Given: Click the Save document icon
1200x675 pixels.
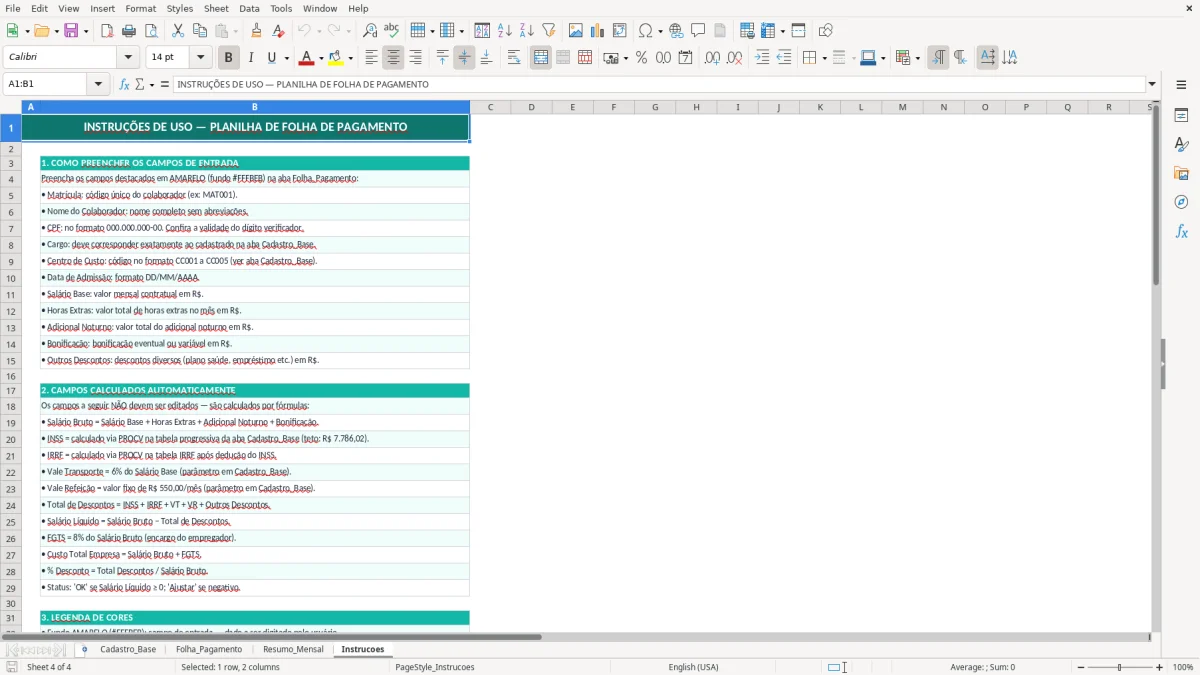Looking at the screenshot, I should click(x=71, y=31).
